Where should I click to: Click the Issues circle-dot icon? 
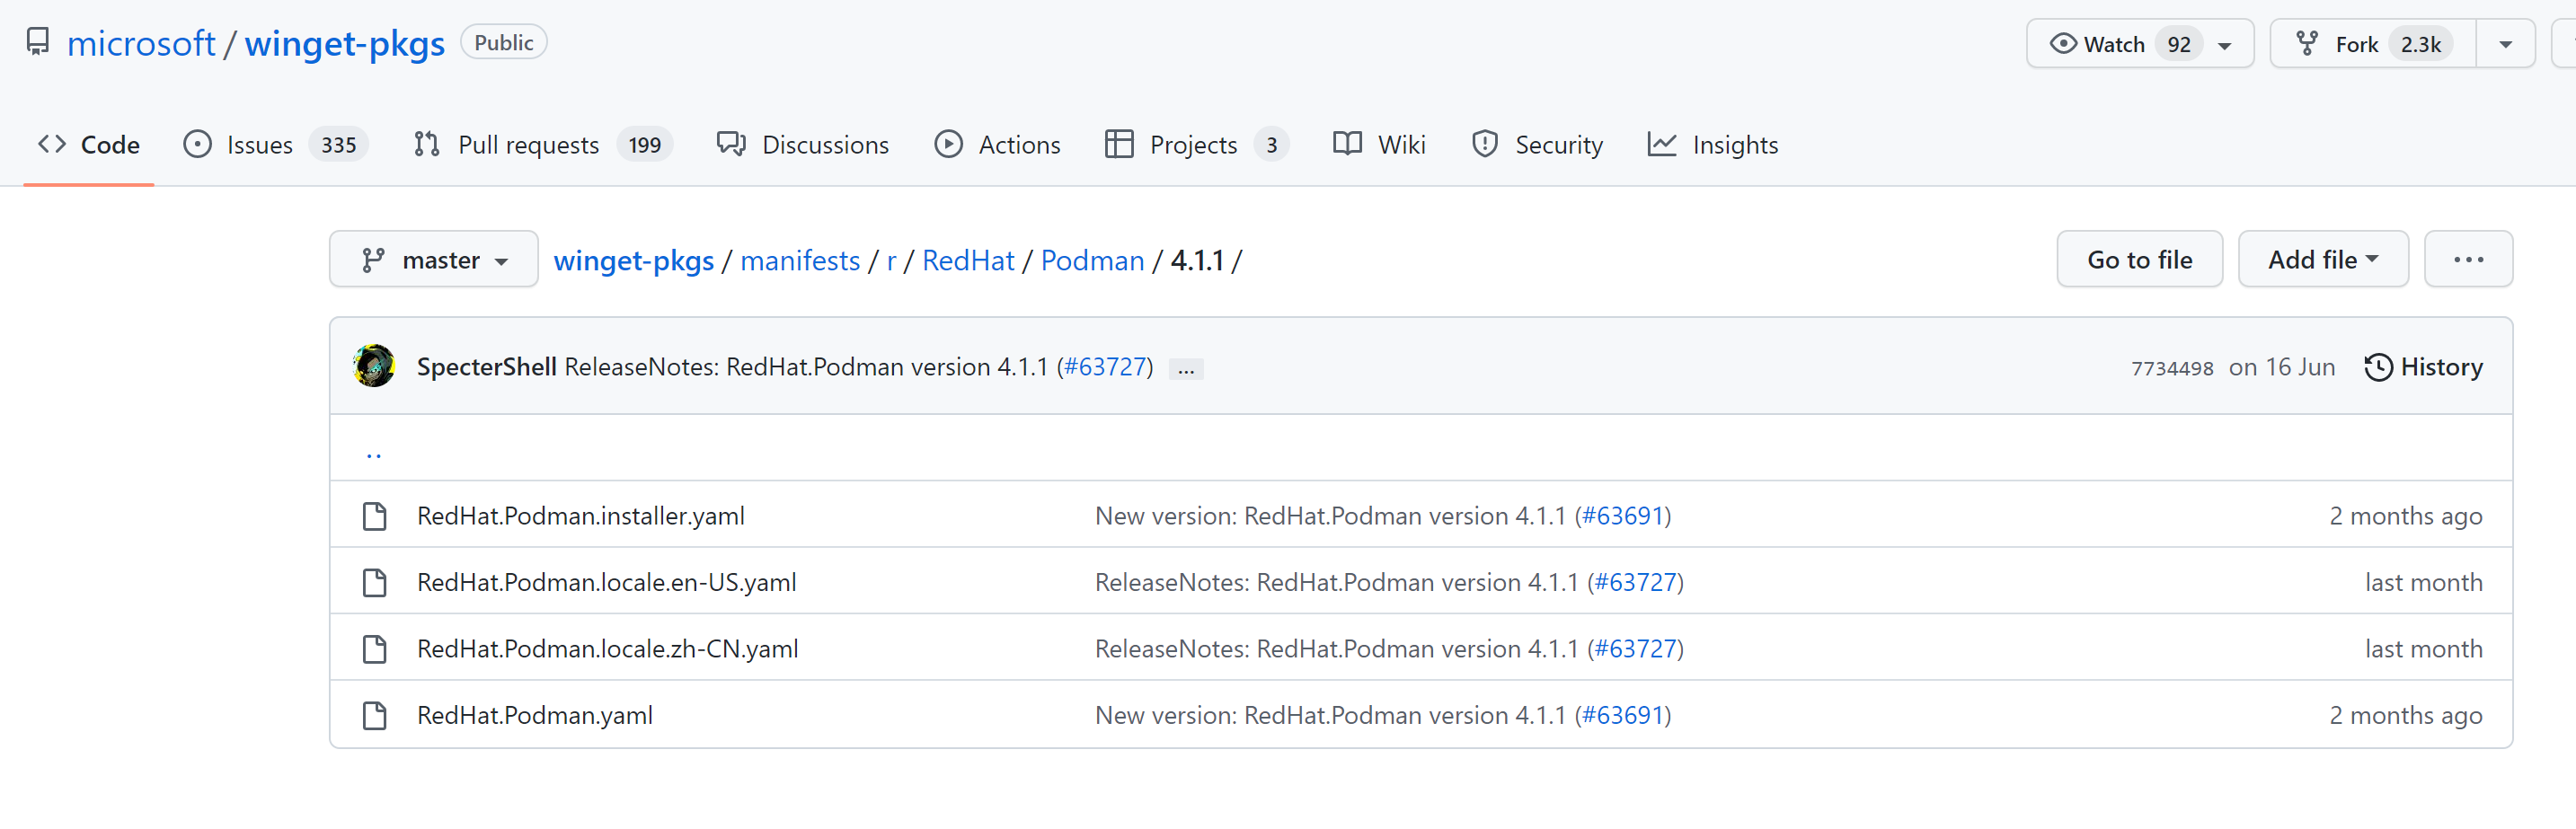(198, 144)
